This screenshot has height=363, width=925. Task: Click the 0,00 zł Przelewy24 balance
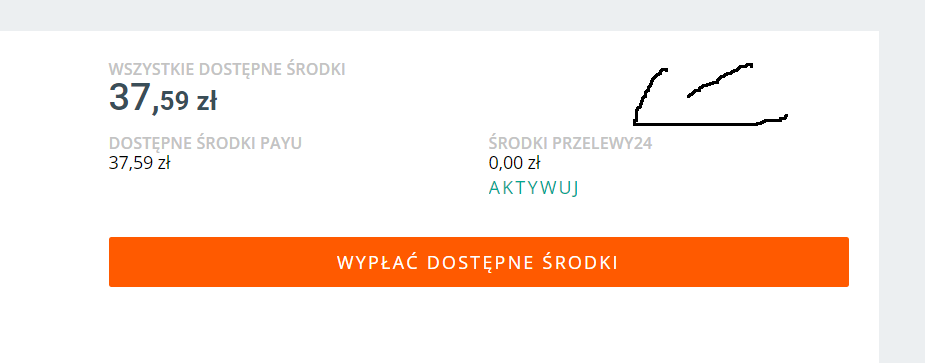click(514, 162)
